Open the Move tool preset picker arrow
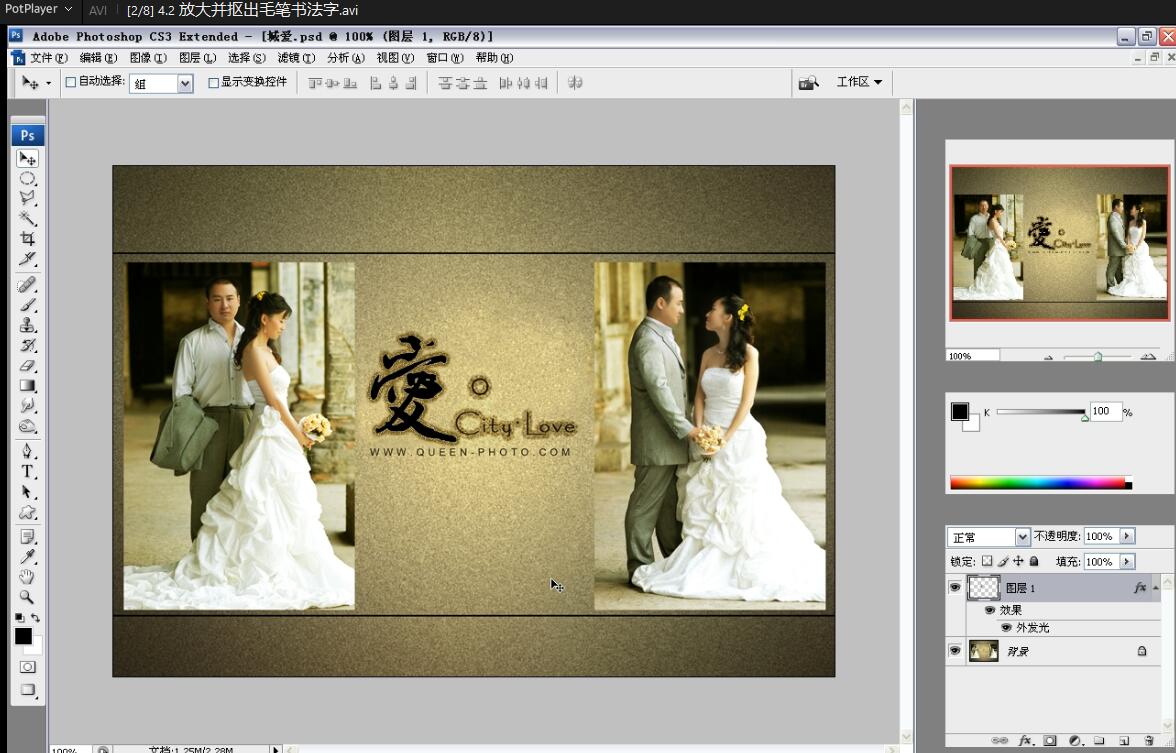 (49, 83)
